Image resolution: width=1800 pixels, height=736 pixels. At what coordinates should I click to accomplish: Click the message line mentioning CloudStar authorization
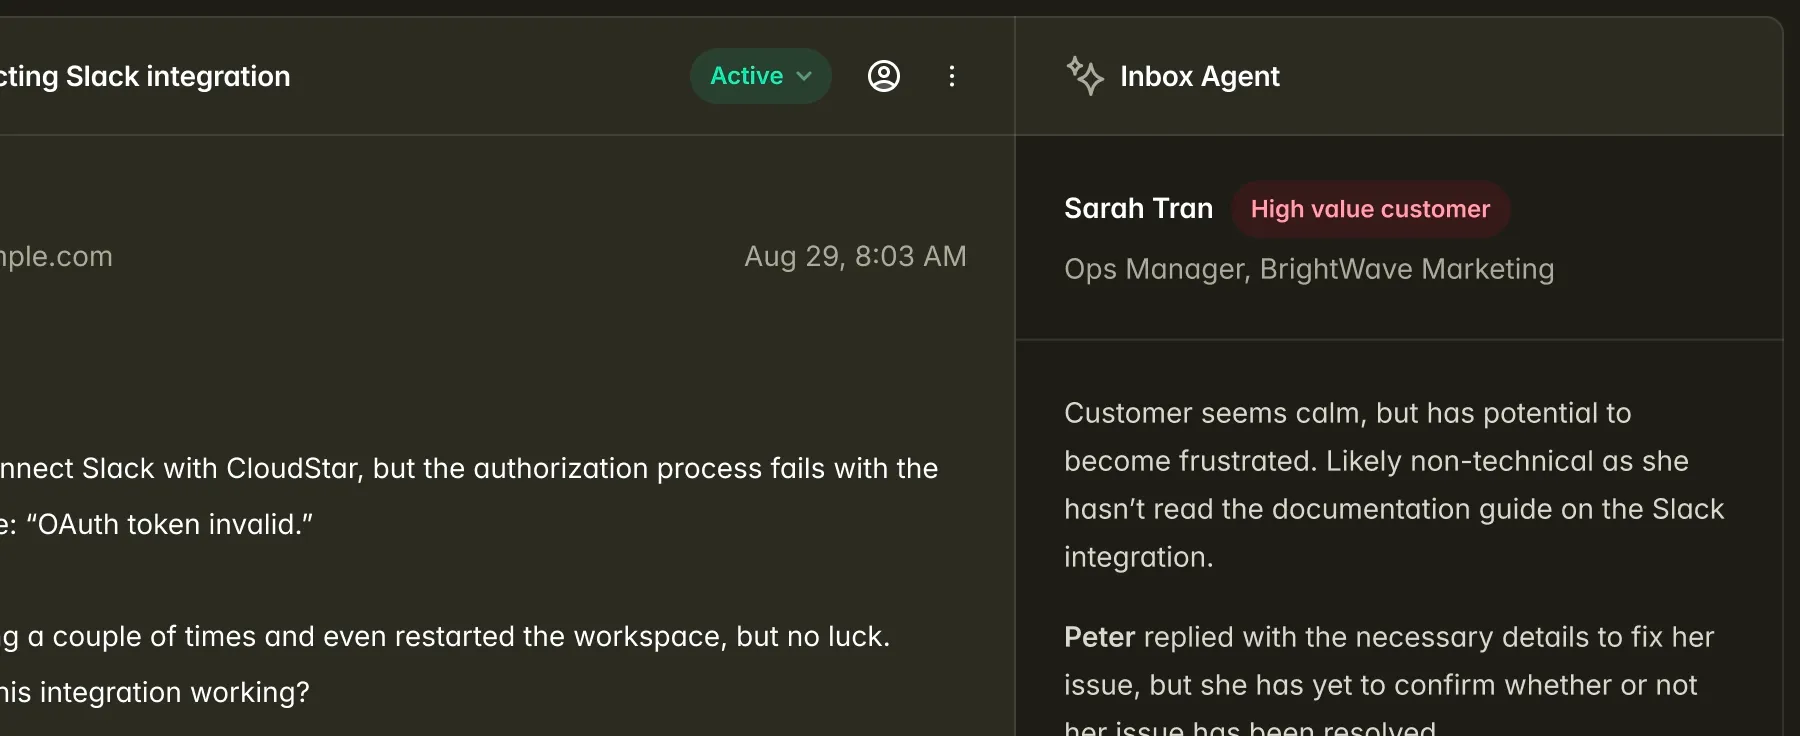click(x=469, y=468)
